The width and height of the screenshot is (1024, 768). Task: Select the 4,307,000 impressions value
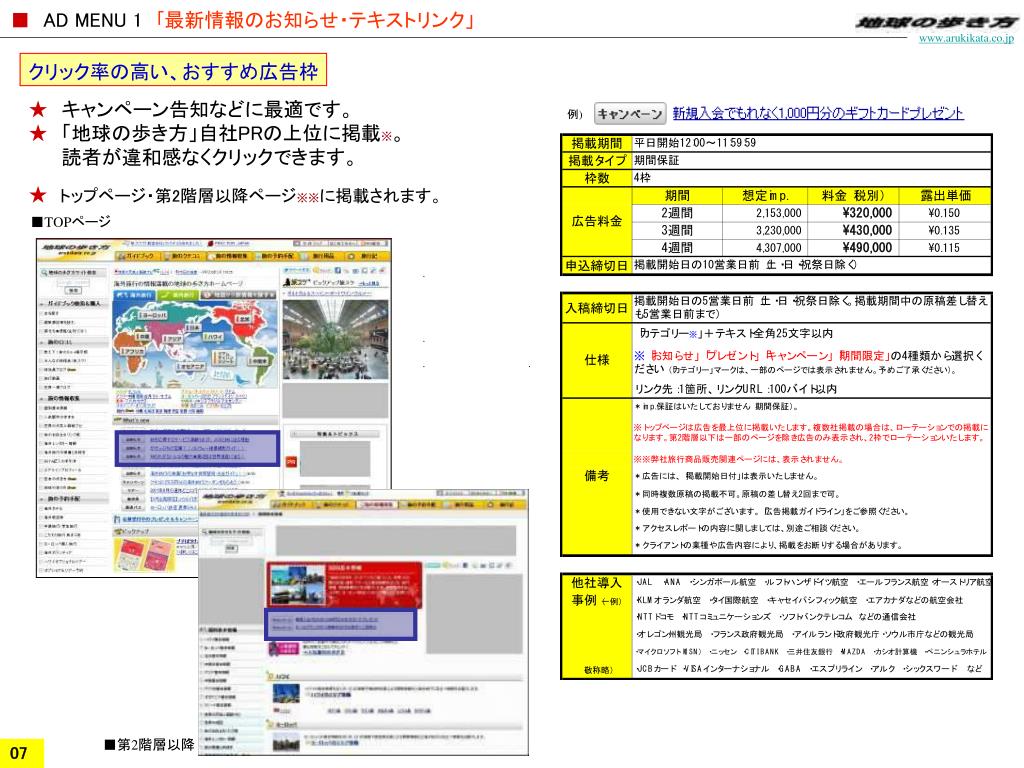[x=778, y=248]
